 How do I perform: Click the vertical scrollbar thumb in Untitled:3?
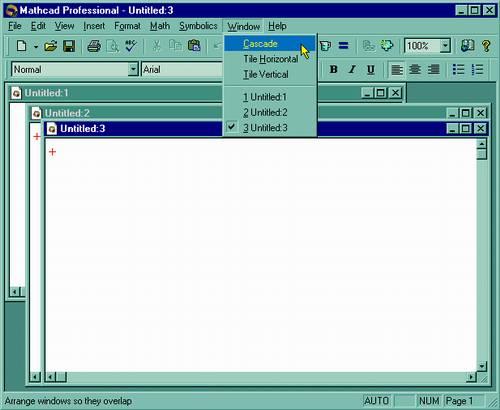tap(481, 155)
